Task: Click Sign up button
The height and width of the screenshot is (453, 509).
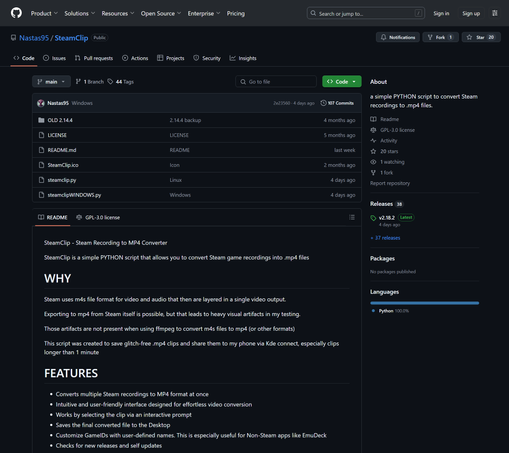Action: pyautogui.click(x=471, y=13)
